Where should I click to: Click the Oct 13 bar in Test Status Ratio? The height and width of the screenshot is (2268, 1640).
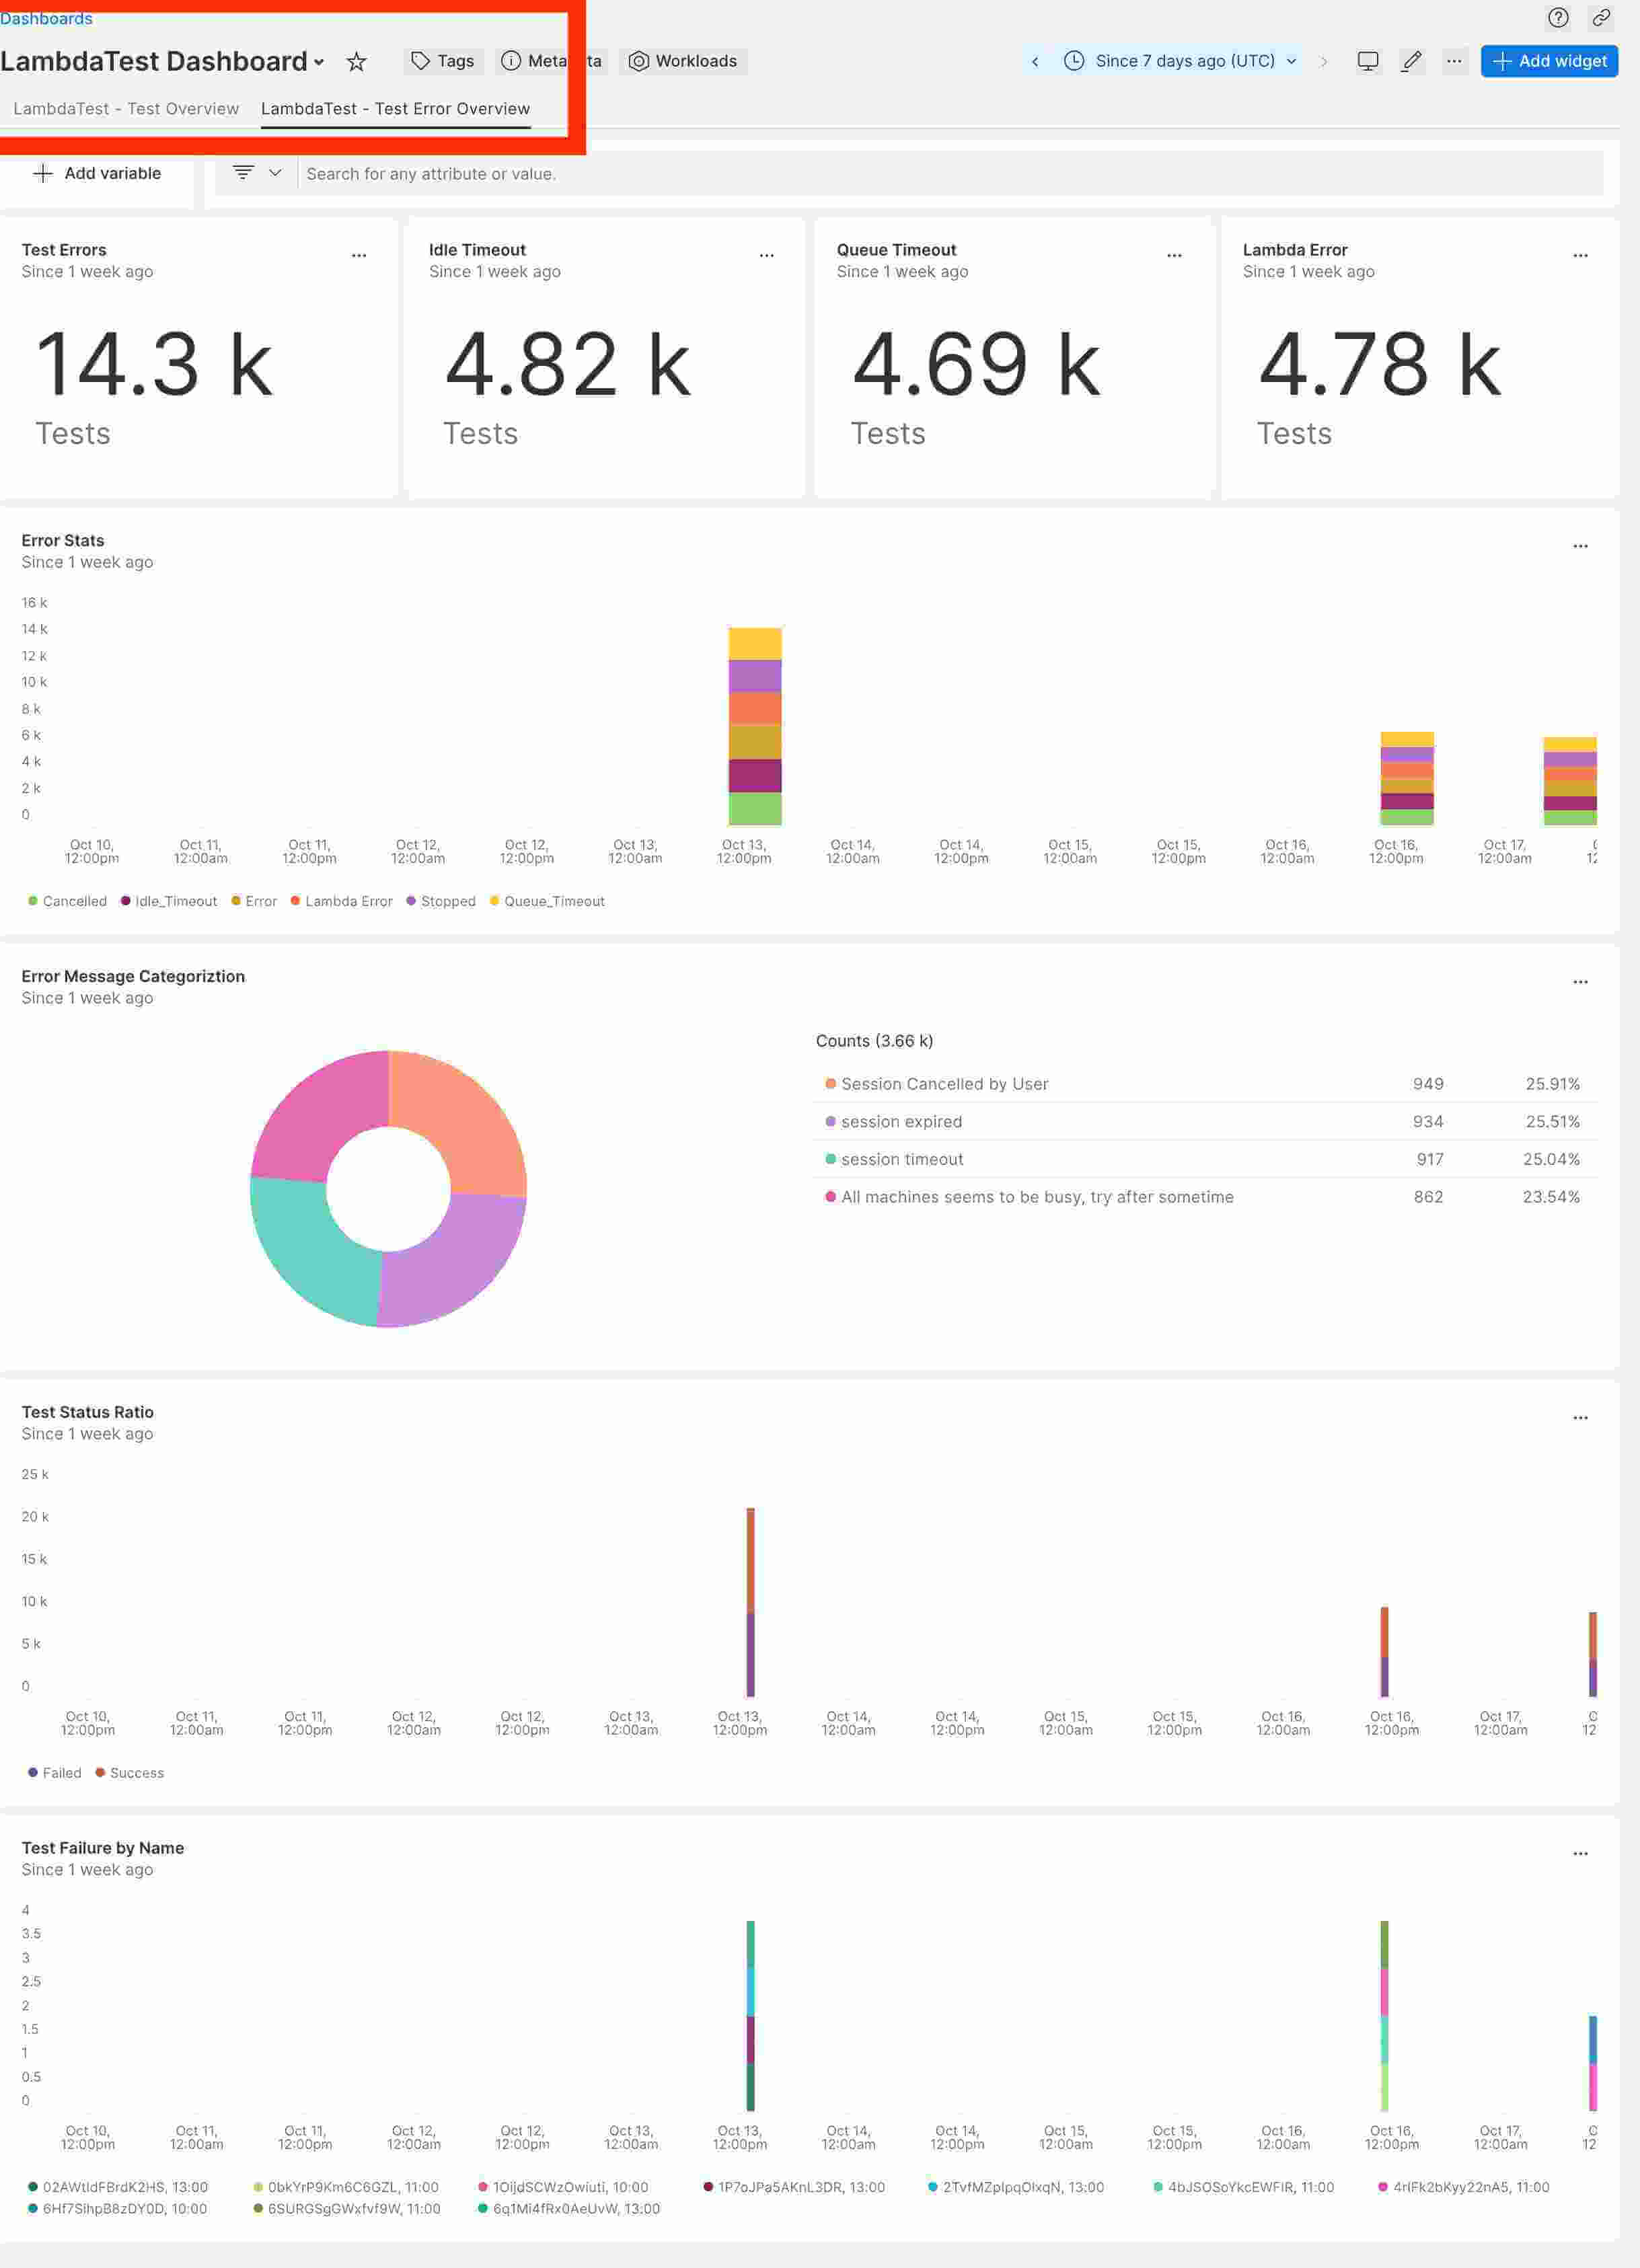[x=750, y=1602]
